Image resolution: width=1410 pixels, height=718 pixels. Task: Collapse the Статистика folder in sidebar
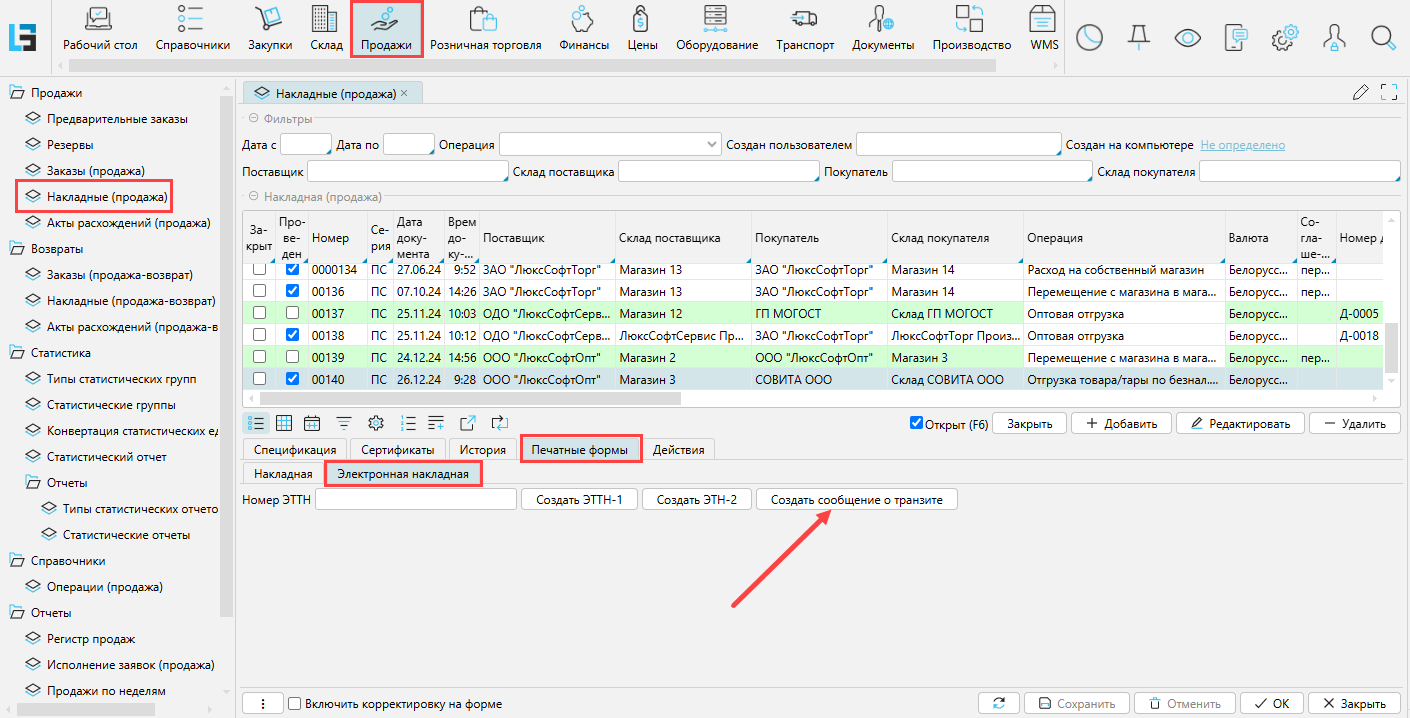pos(16,353)
